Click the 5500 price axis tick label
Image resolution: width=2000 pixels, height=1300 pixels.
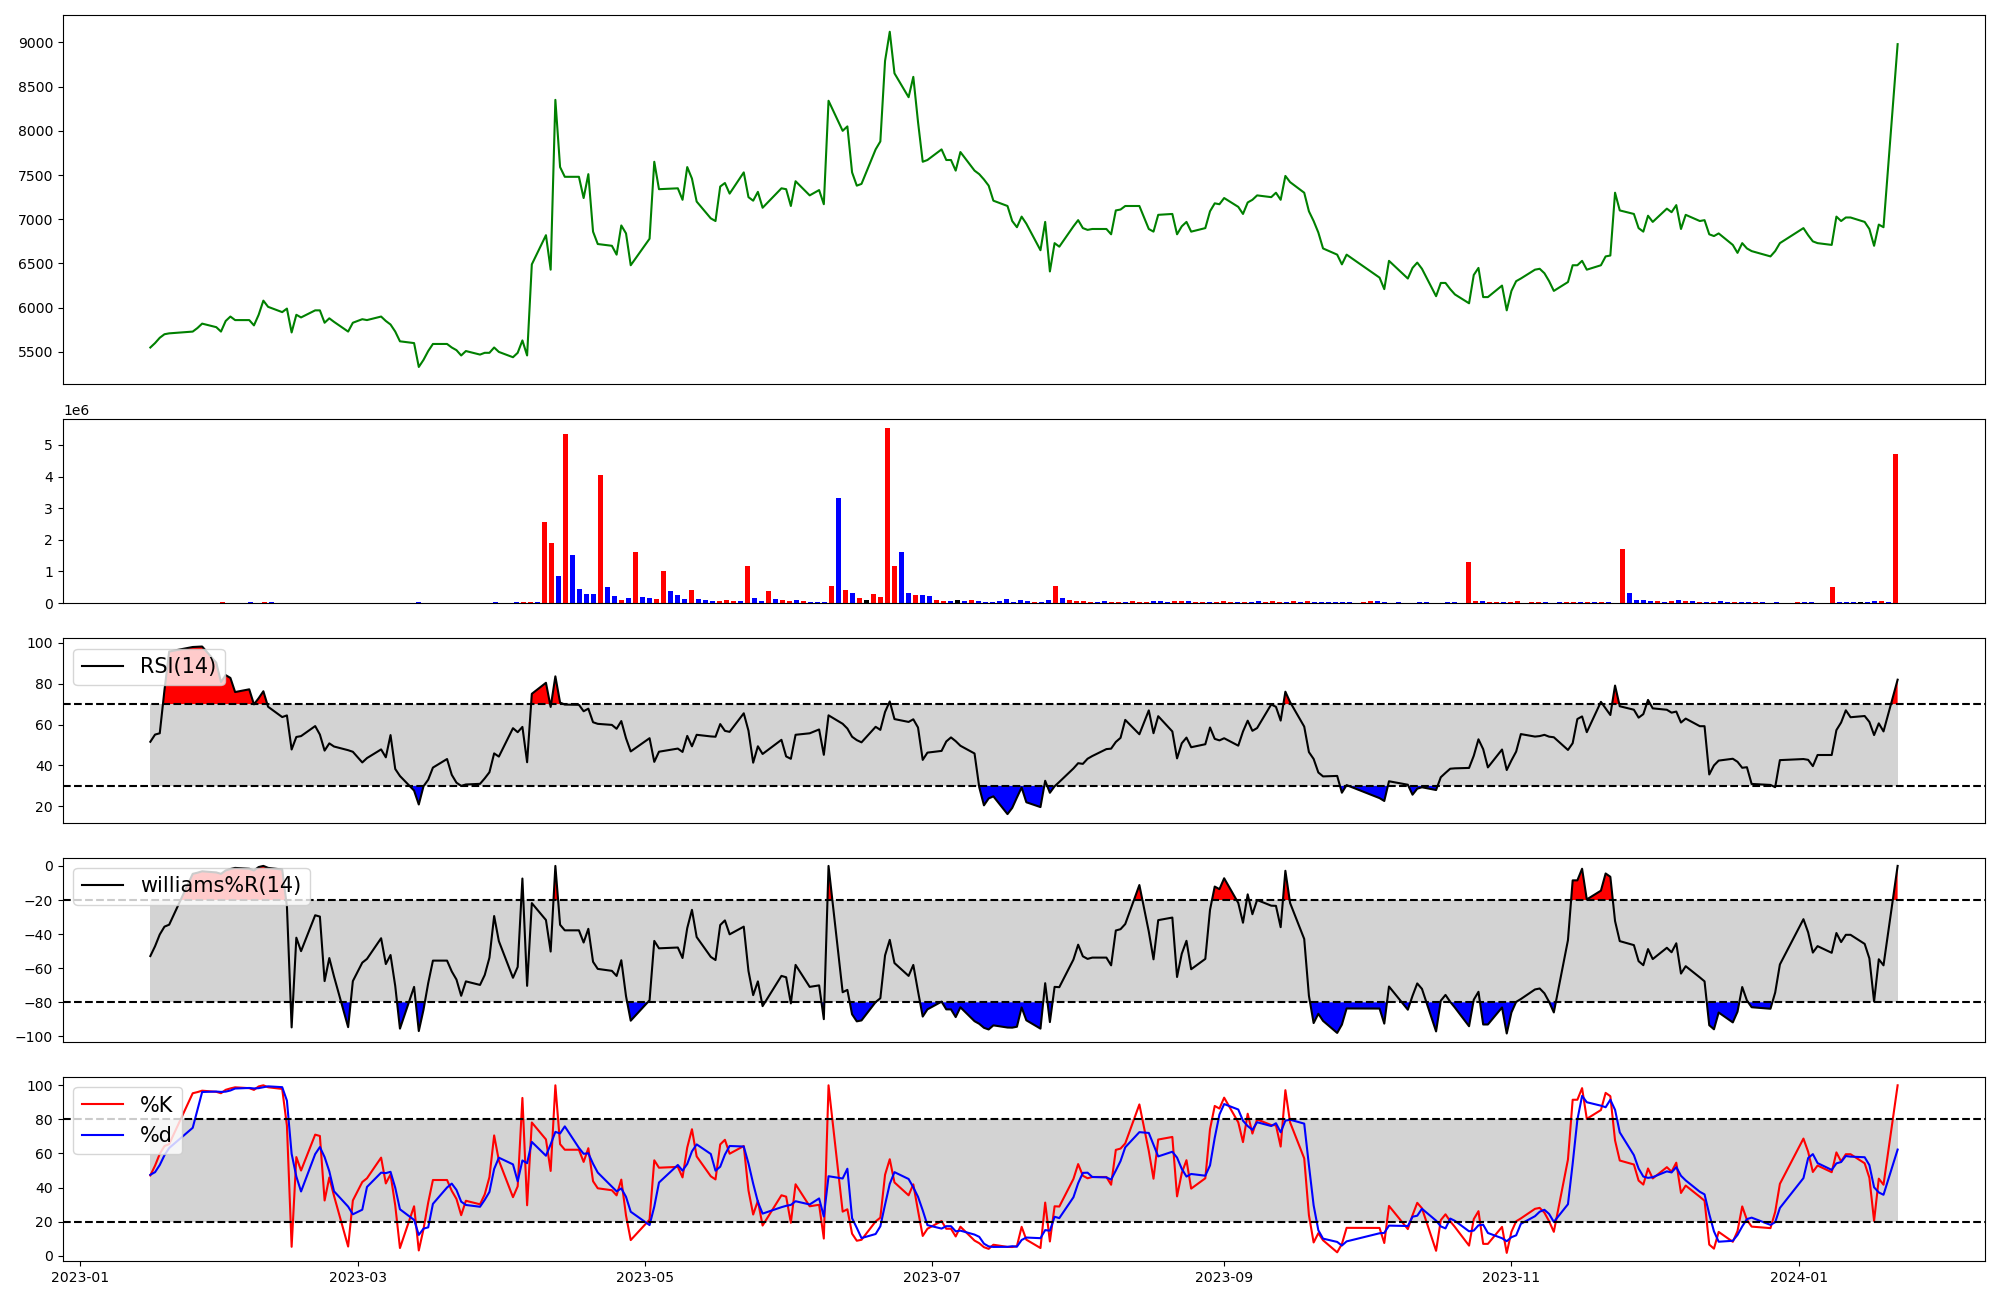(36, 352)
